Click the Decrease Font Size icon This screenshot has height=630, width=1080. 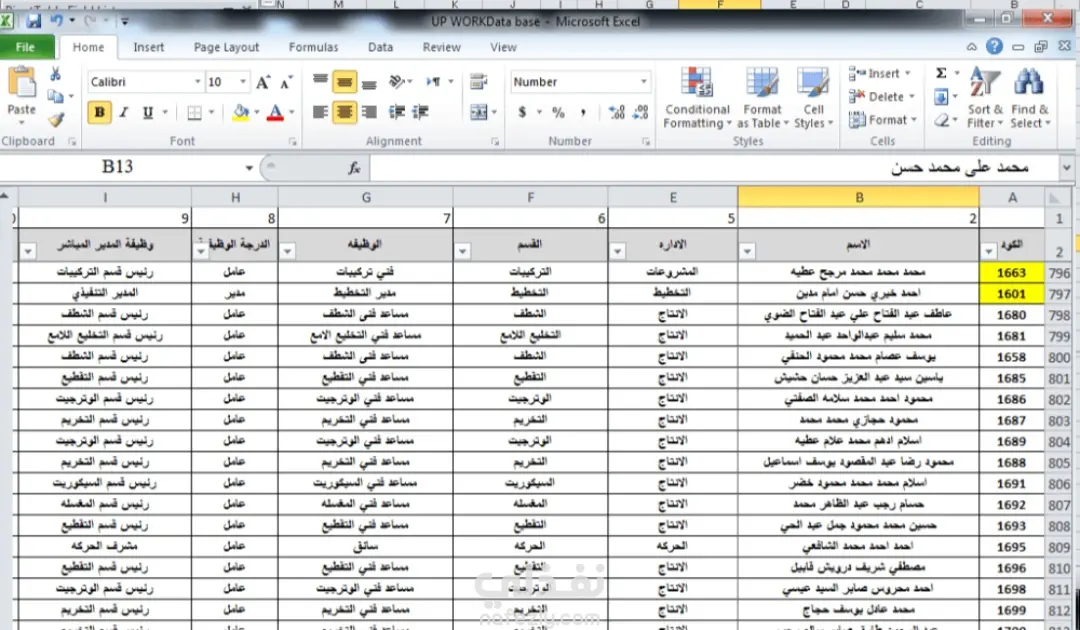coord(287,83)
